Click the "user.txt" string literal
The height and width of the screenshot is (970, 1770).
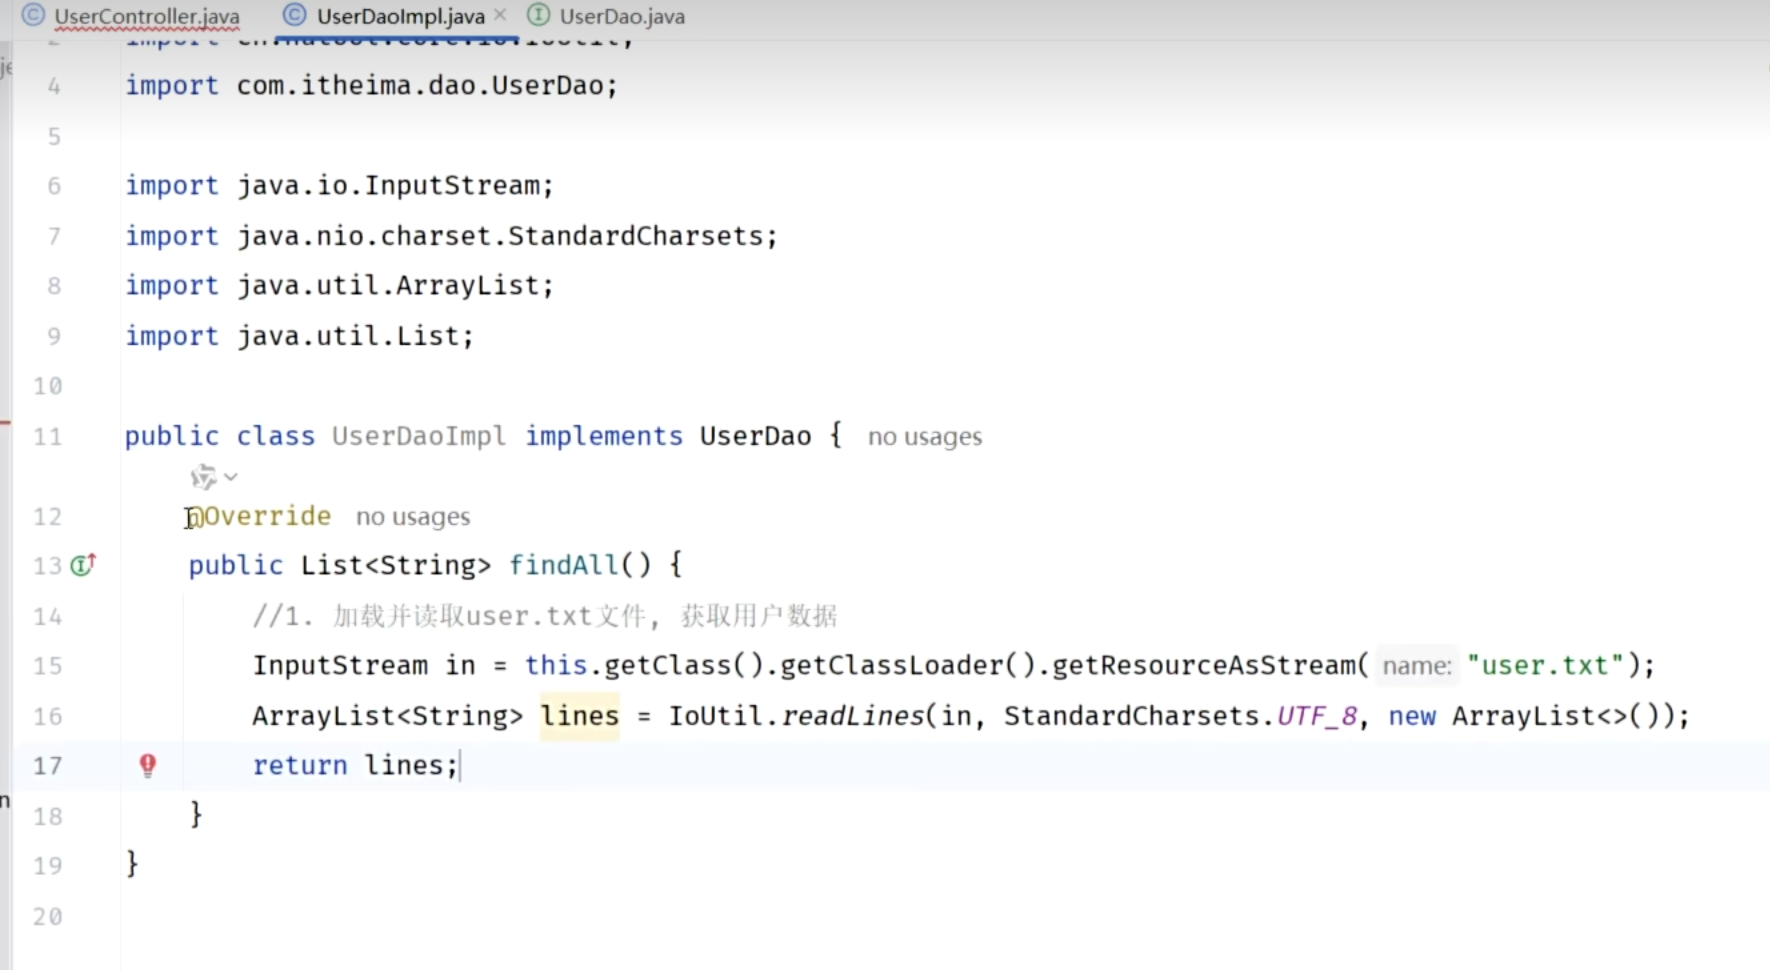pyautogui.click(x=1544, y=666)
